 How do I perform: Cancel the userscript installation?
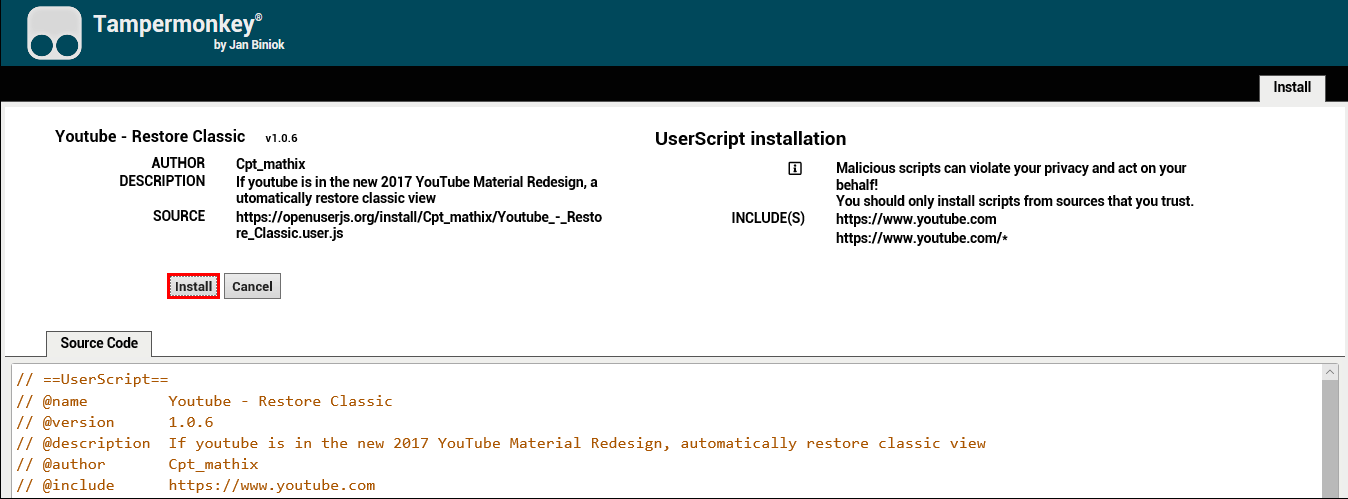tap(252, 286)
